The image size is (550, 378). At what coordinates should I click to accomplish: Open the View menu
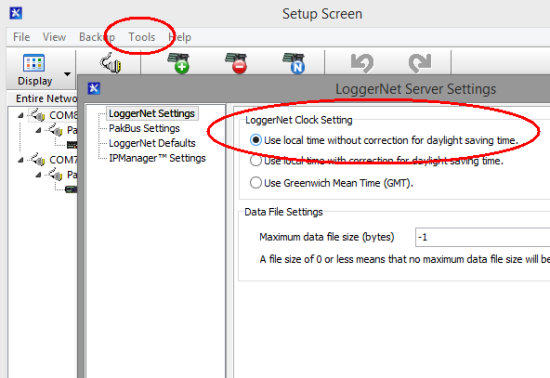54,37
